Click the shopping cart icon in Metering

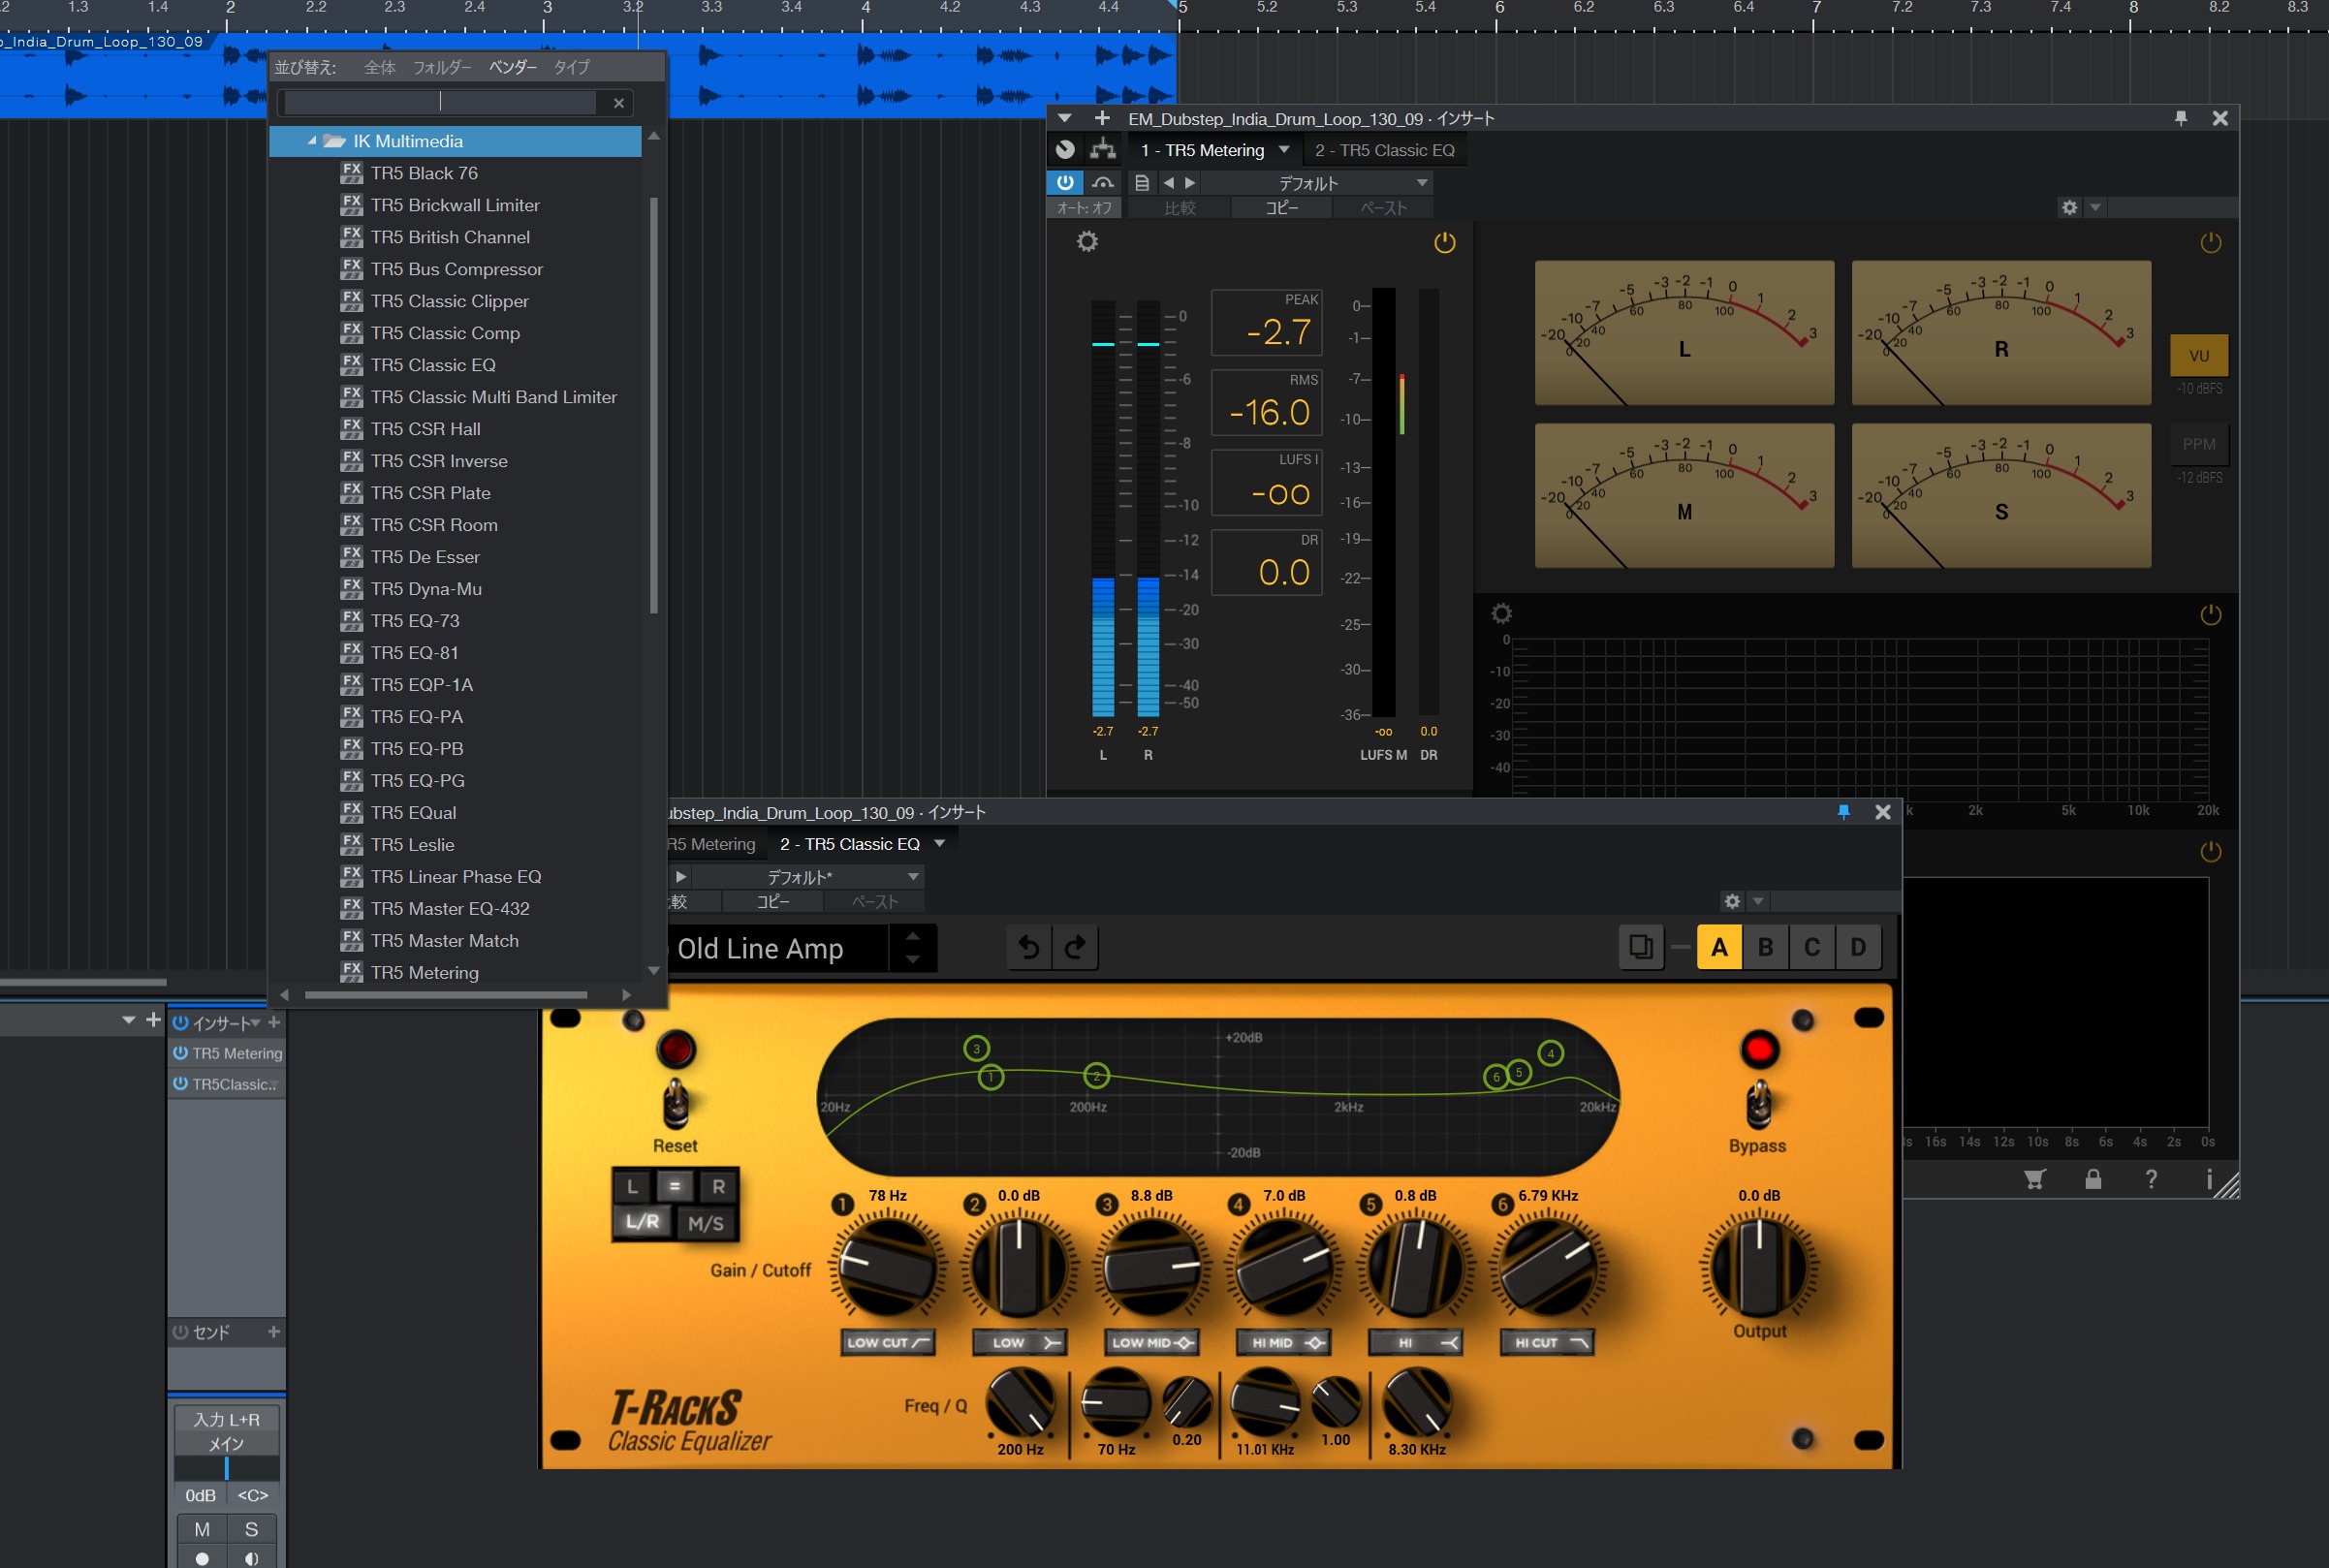(x=2034, y=1180)
